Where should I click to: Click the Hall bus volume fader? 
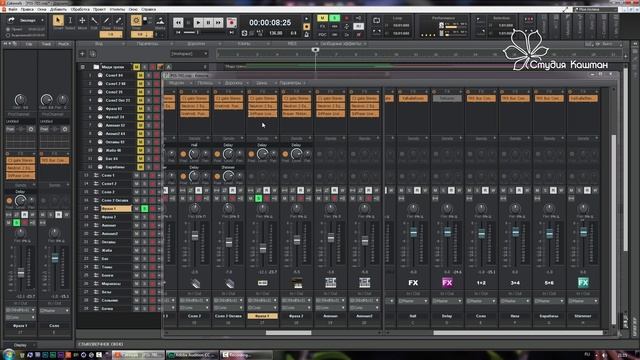413,232
